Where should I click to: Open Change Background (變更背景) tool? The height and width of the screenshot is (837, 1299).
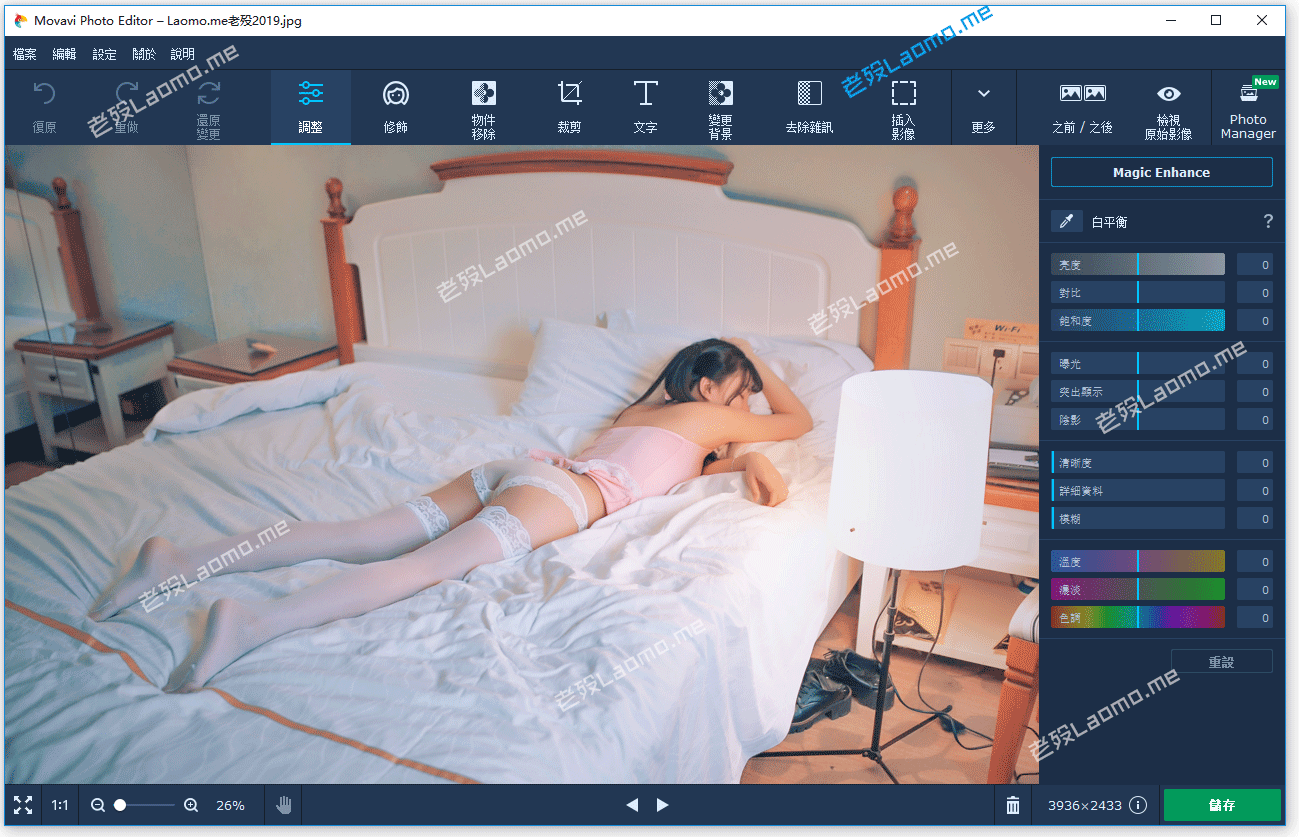click(x=721, y=108)
